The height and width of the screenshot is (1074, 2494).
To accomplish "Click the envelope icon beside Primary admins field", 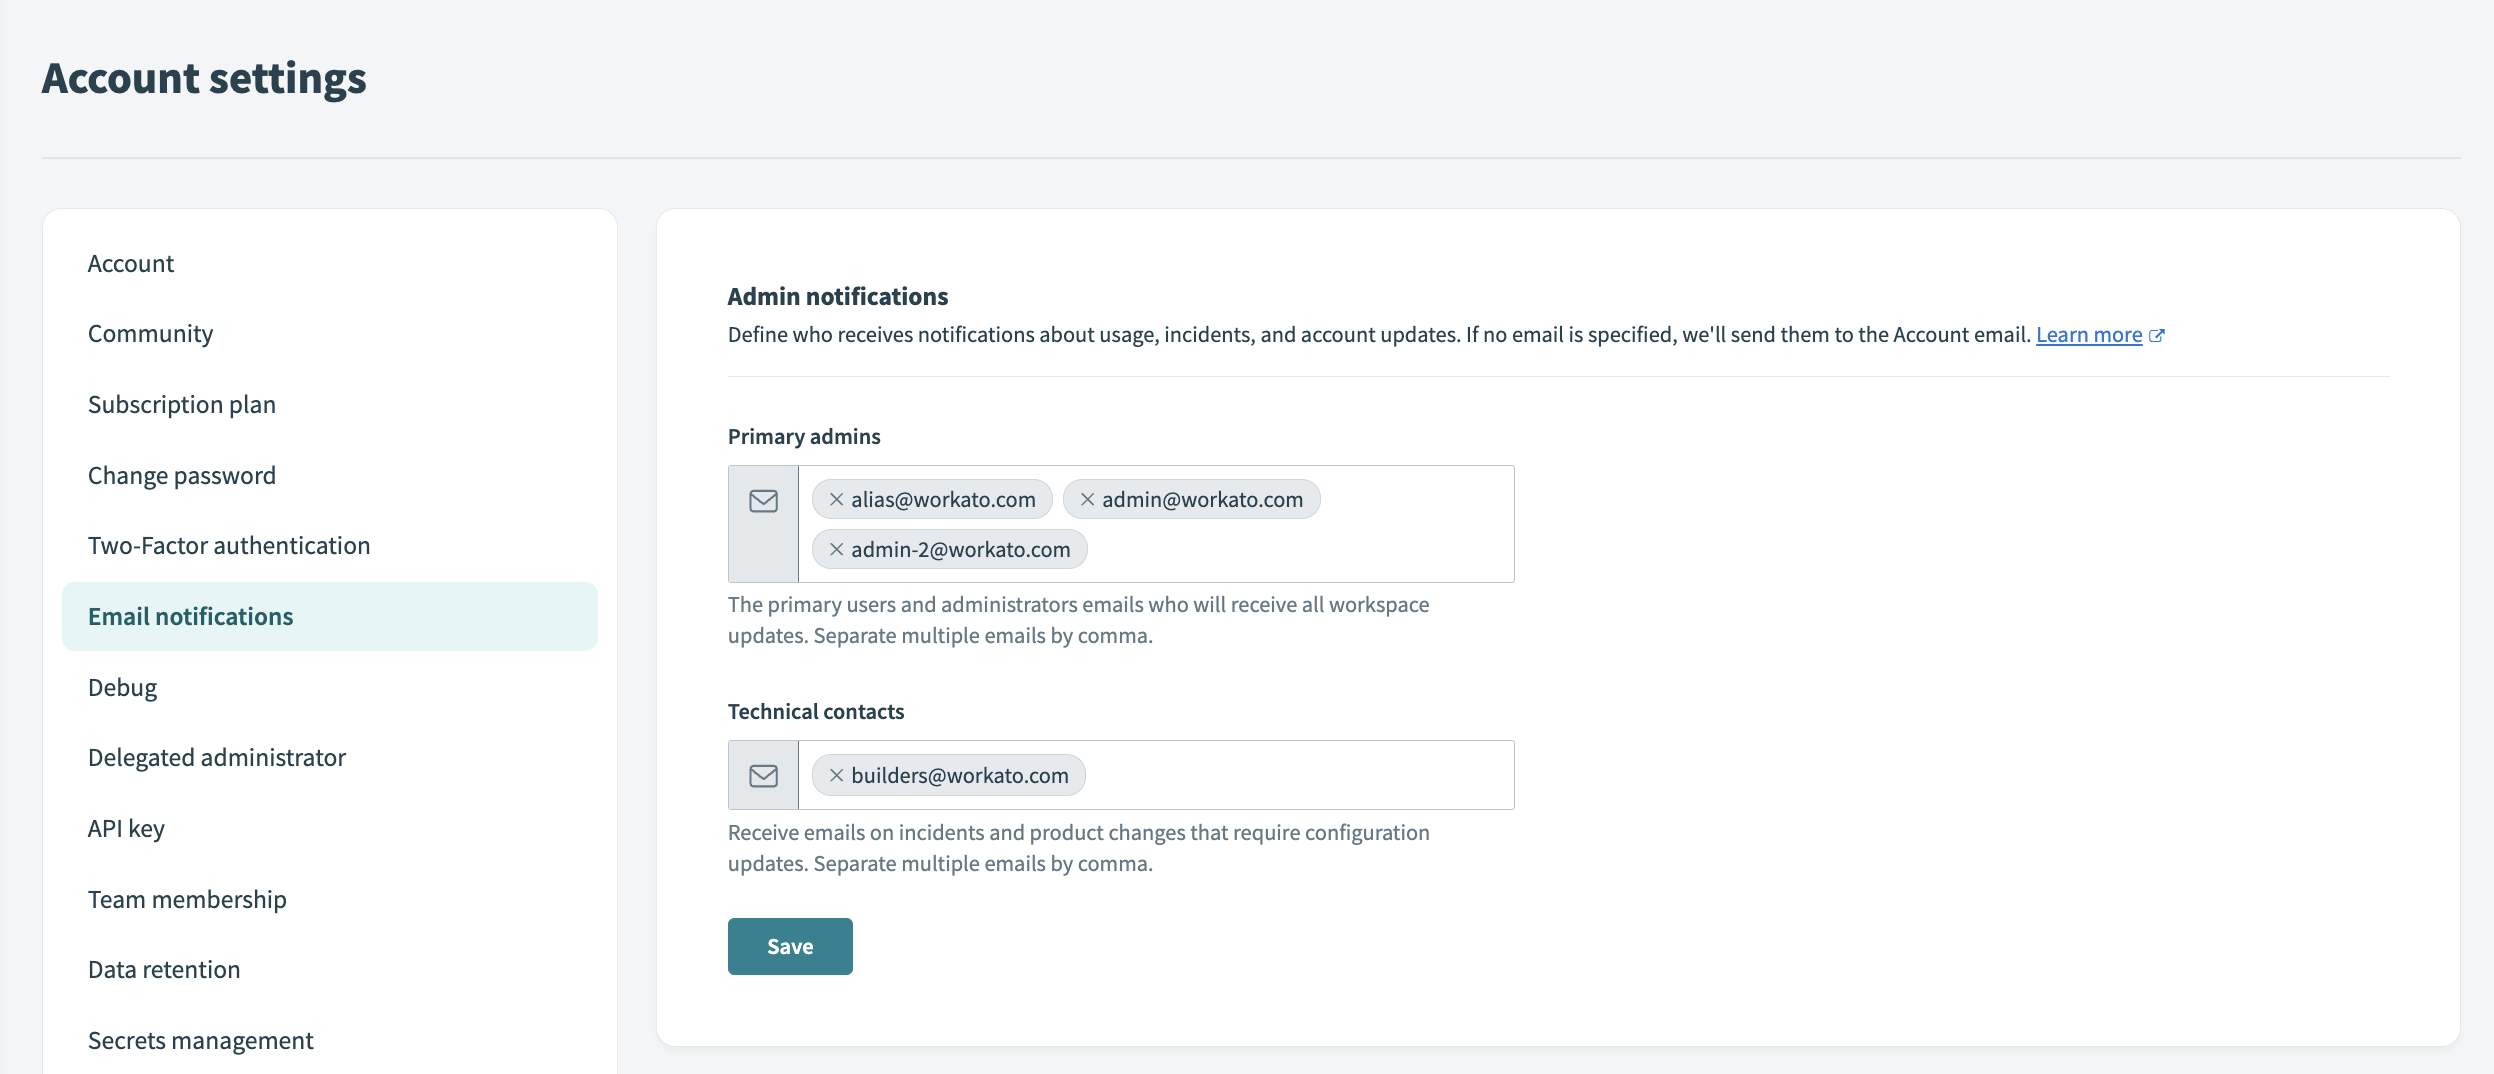I will [764, 500].
